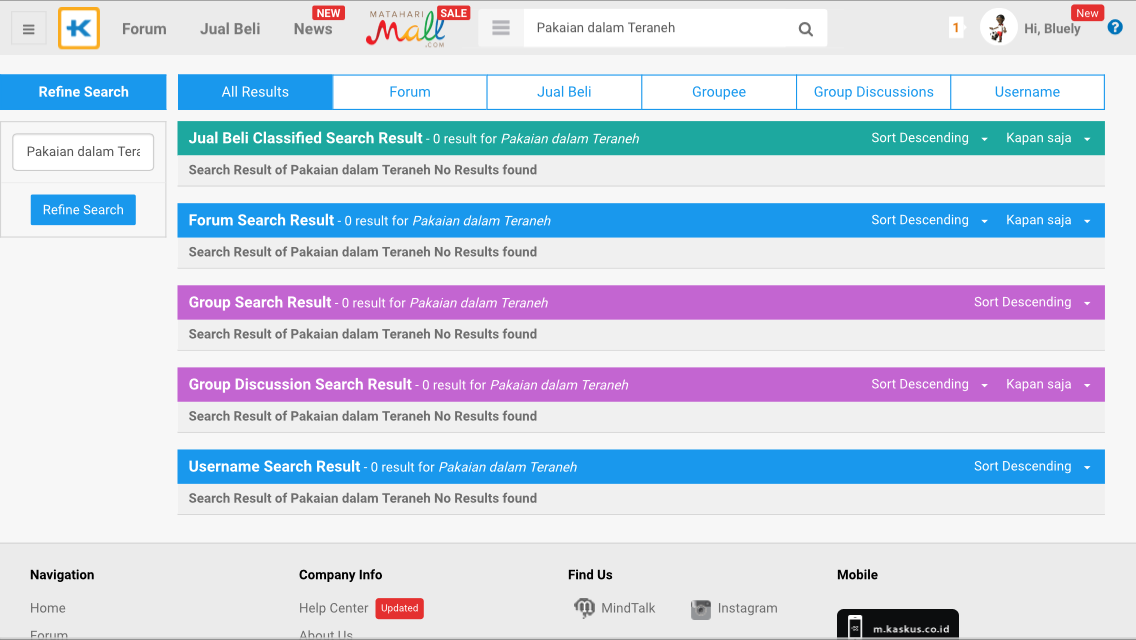Open the notification badge showing 1
The width and height of the screenshot is (1136, 640).
[956, 28]
